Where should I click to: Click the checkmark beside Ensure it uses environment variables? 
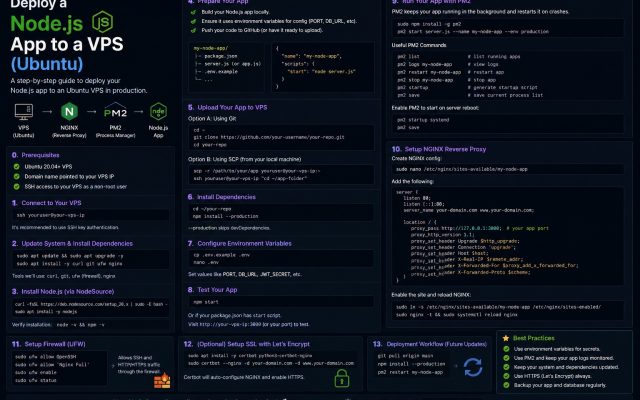click(193, 21)
